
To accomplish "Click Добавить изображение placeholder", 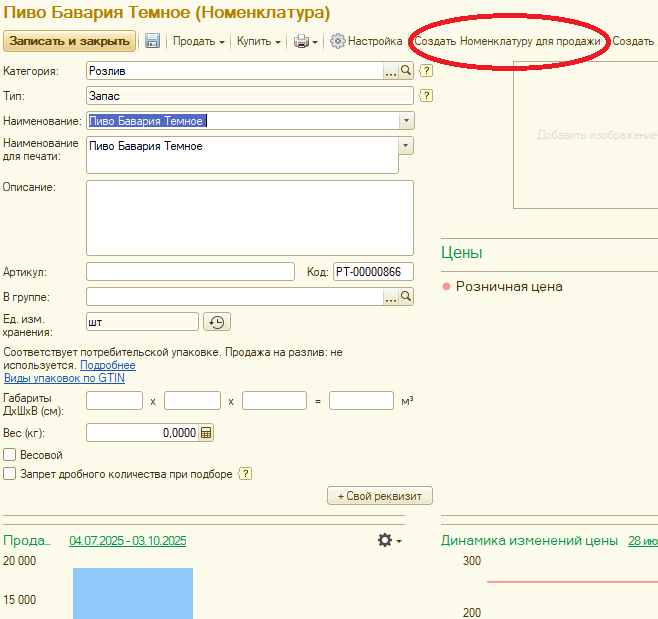I will (x=597, y=135).
